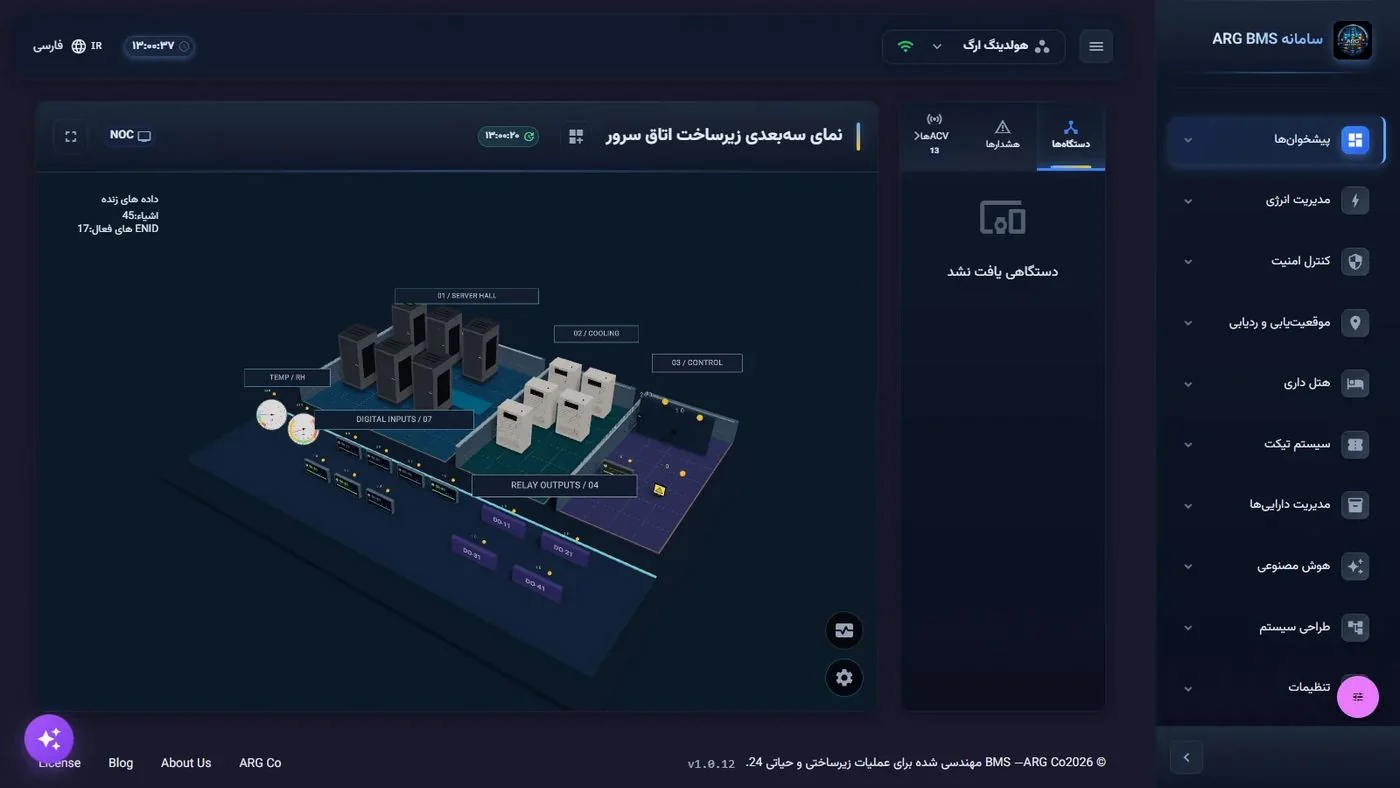
Task: Open the 3D scene settings gear
Action: coord(844,678)
